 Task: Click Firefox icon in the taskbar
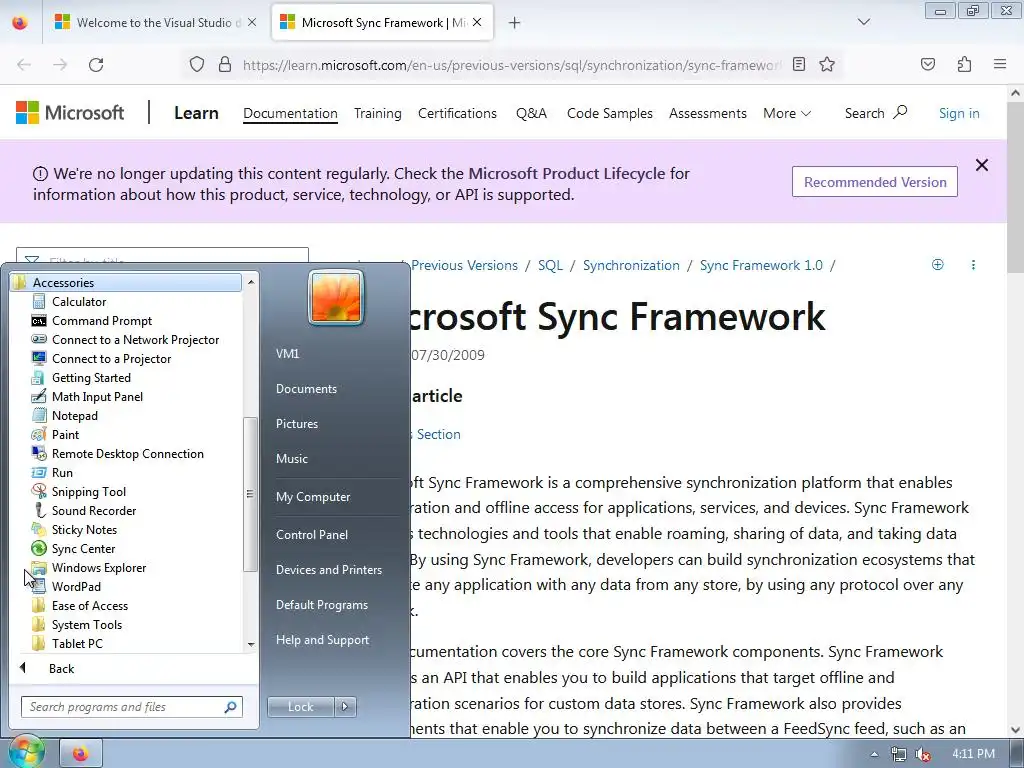(x=80, y=754)
